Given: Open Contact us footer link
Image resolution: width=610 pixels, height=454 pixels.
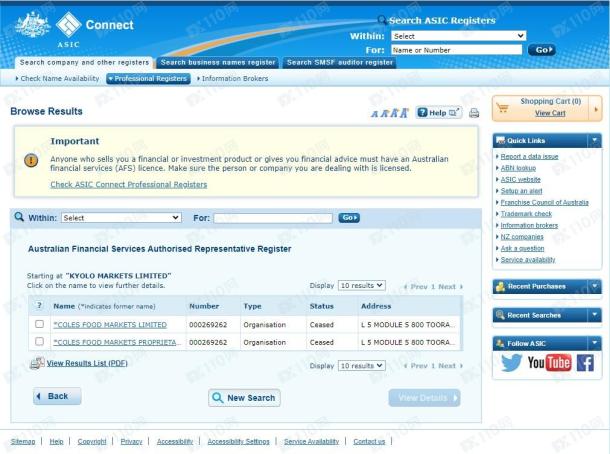Looking at the screenshot, I should pos(369,441).
